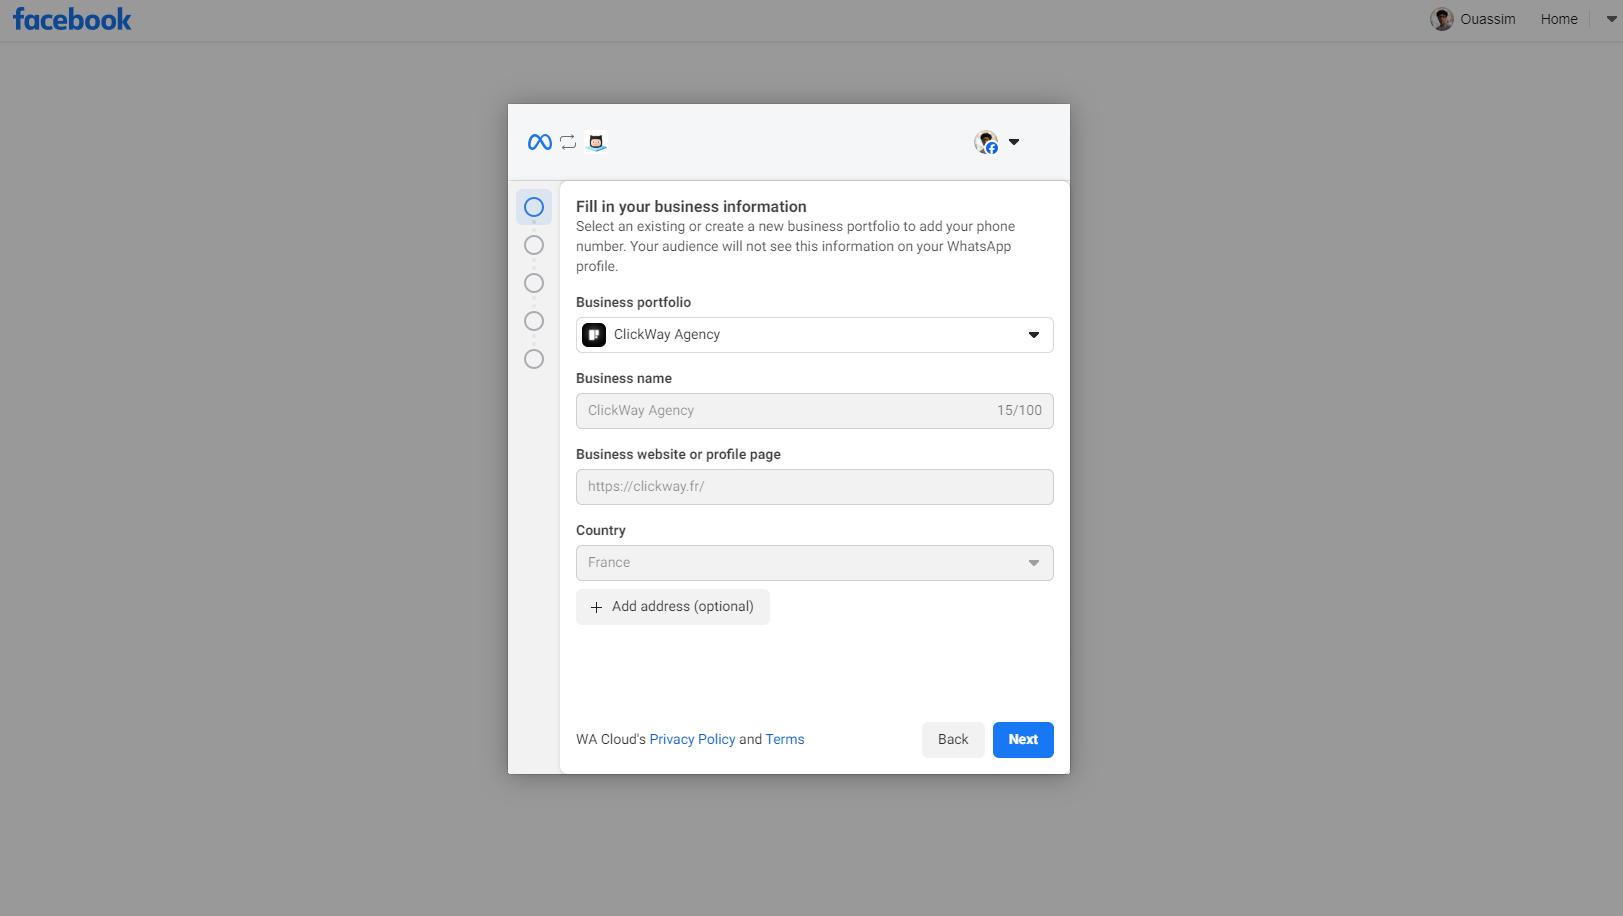Select the first highlighted step circle

coord(534,207)
